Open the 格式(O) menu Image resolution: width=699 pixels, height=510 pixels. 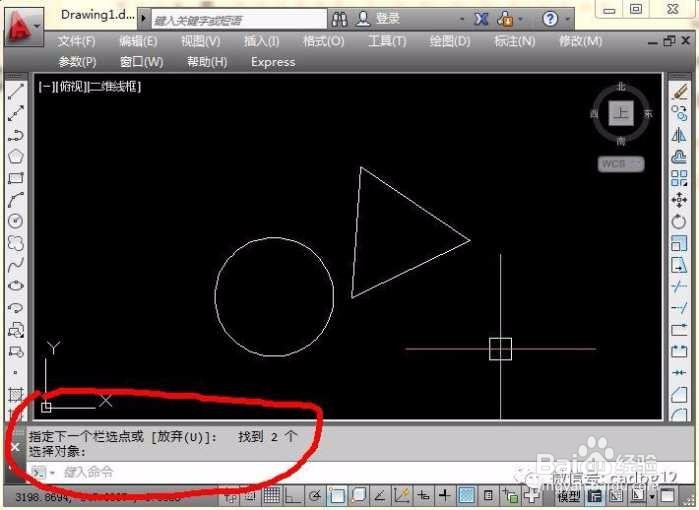324,41
